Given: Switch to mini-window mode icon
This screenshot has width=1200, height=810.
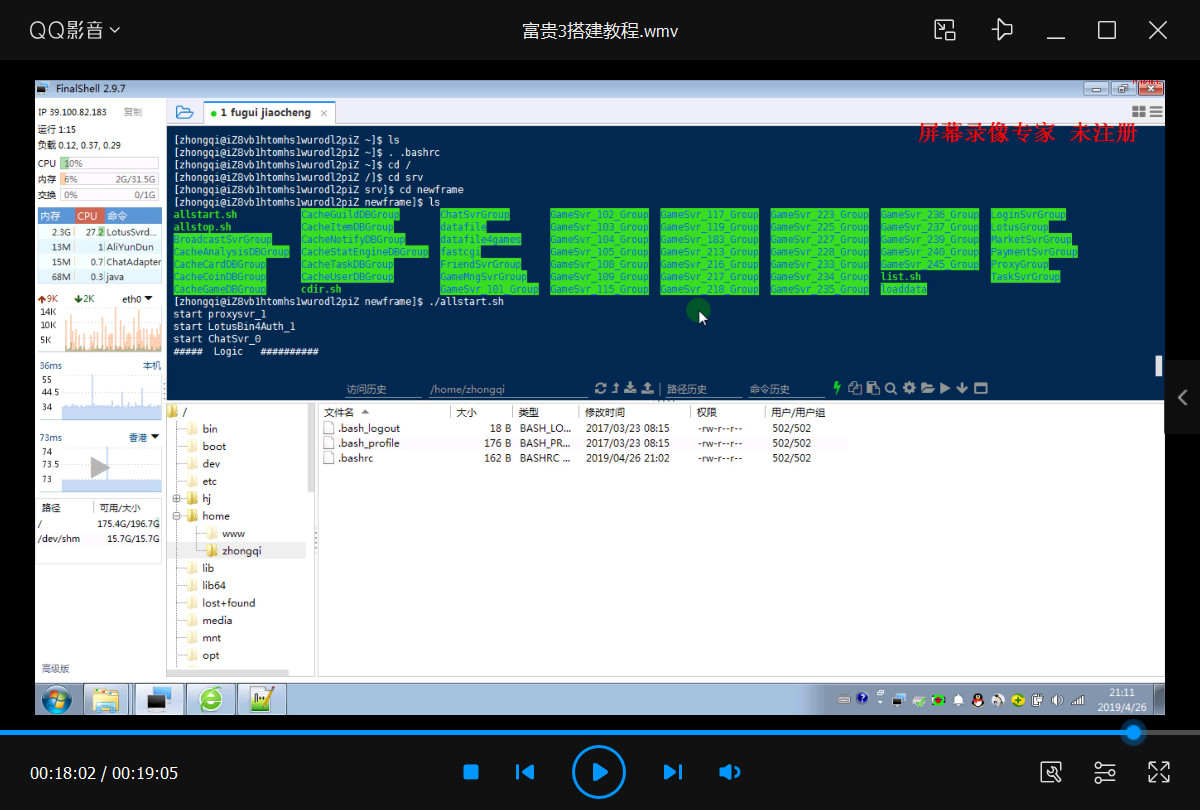Looking at the screenshot, I should (x=945, y=30).
